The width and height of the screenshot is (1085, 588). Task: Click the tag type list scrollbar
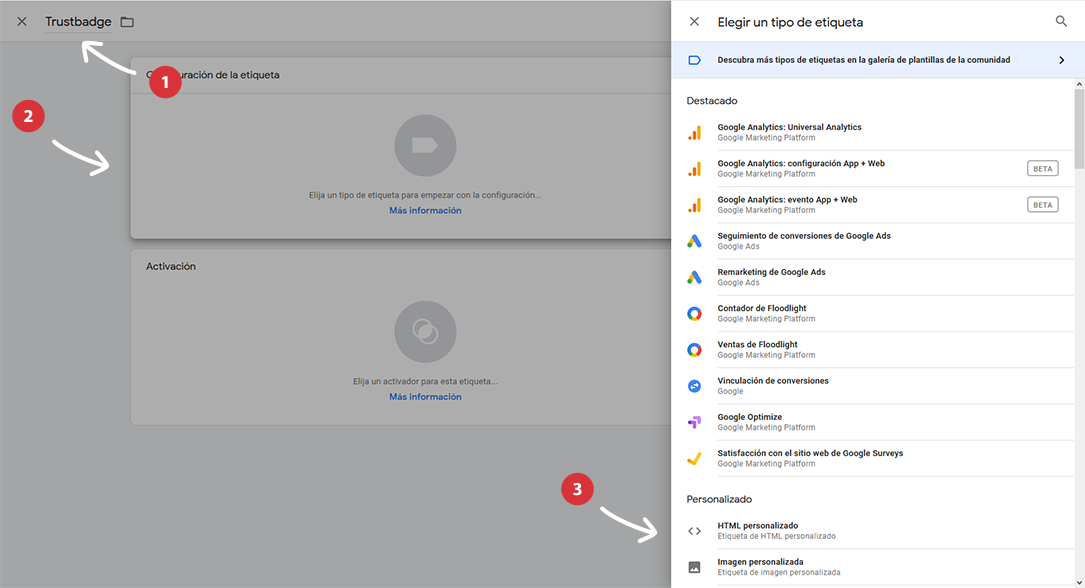click(1079, 129)
